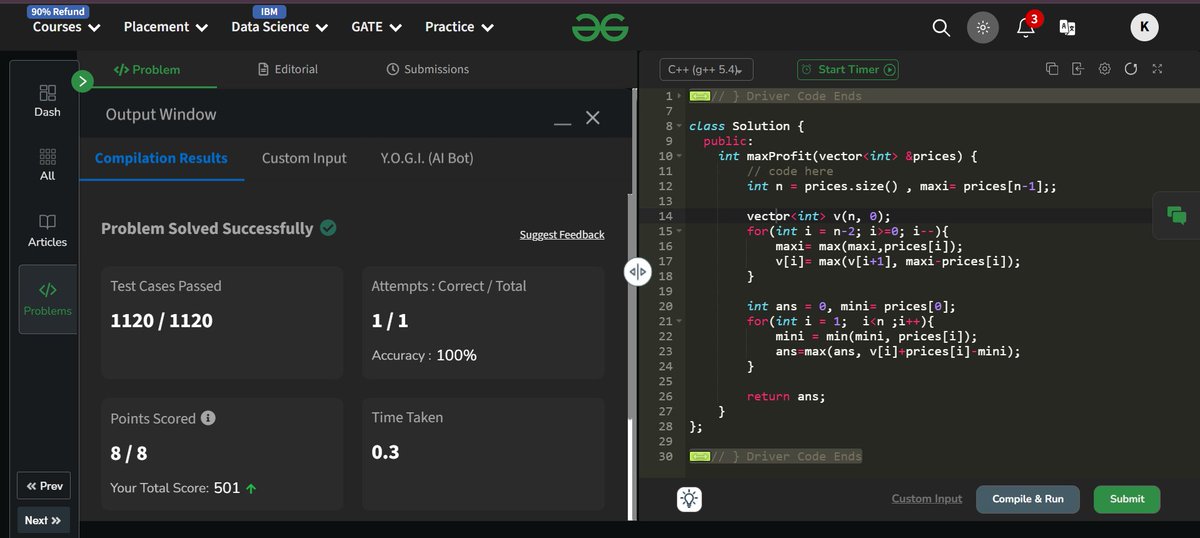The height and width of the screenshot is (538, 1200).
Task: Select the Custom Input tab
Action: click(304, 158)
